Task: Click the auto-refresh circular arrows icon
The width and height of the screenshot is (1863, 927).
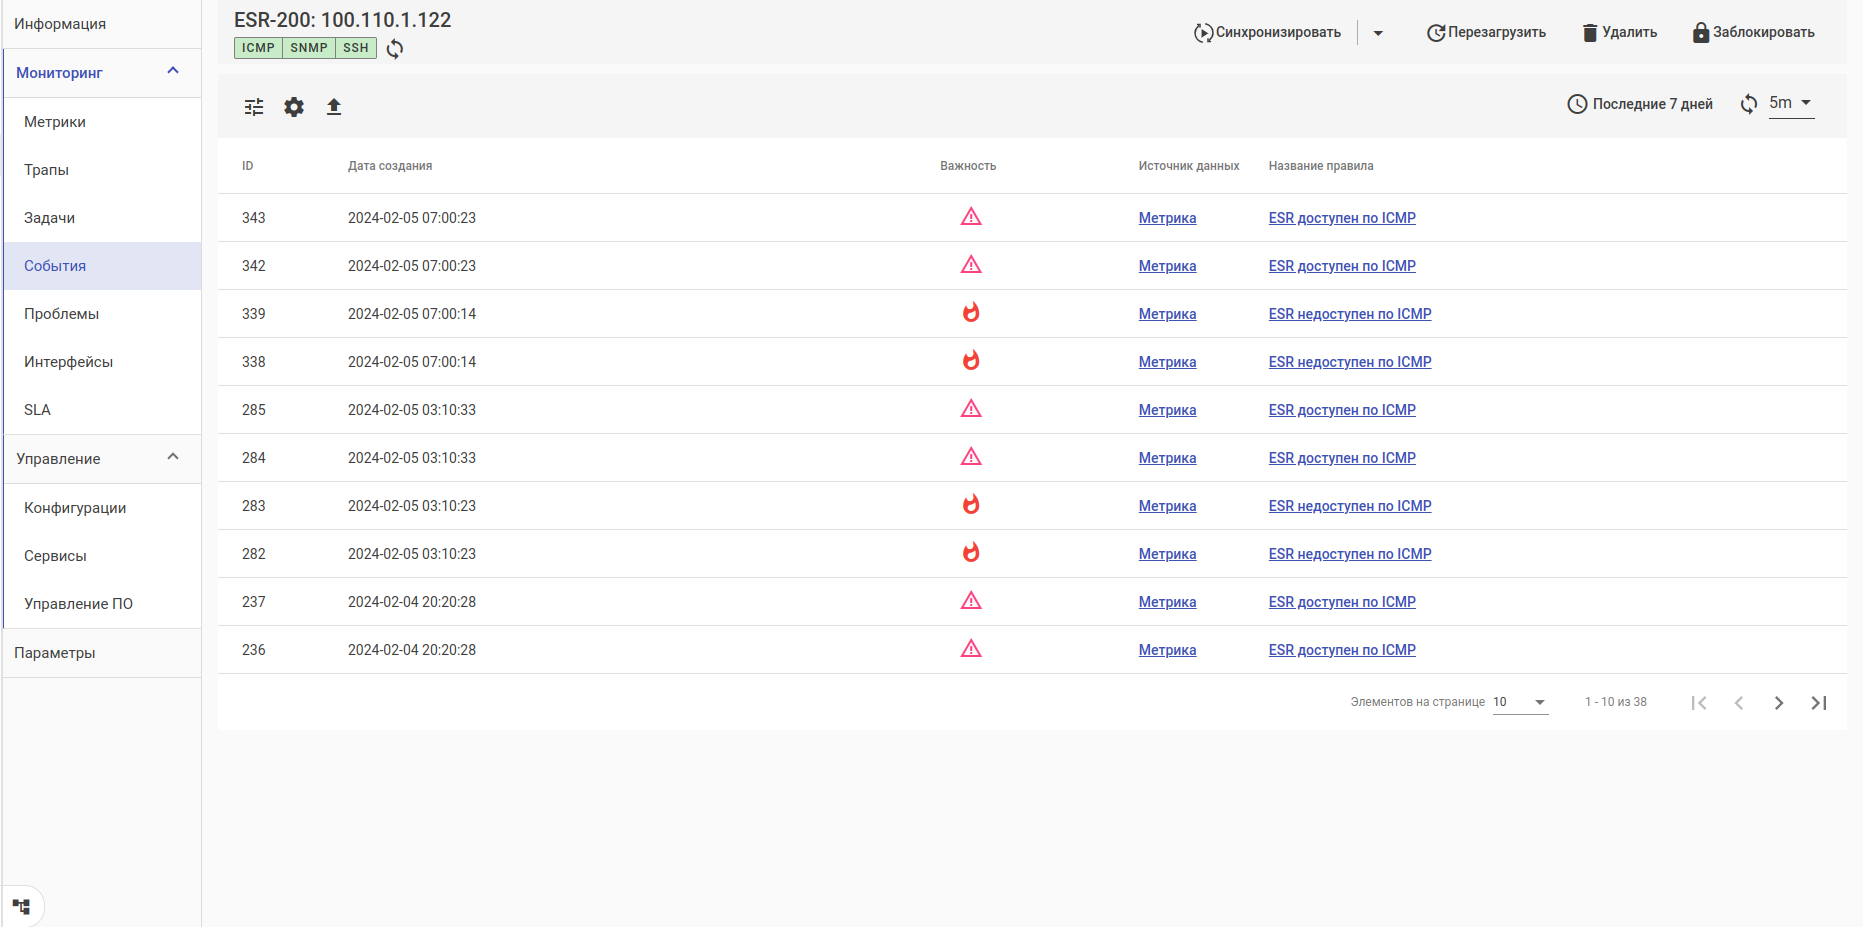Action: pyautogui.click(x=1748, y=104)
